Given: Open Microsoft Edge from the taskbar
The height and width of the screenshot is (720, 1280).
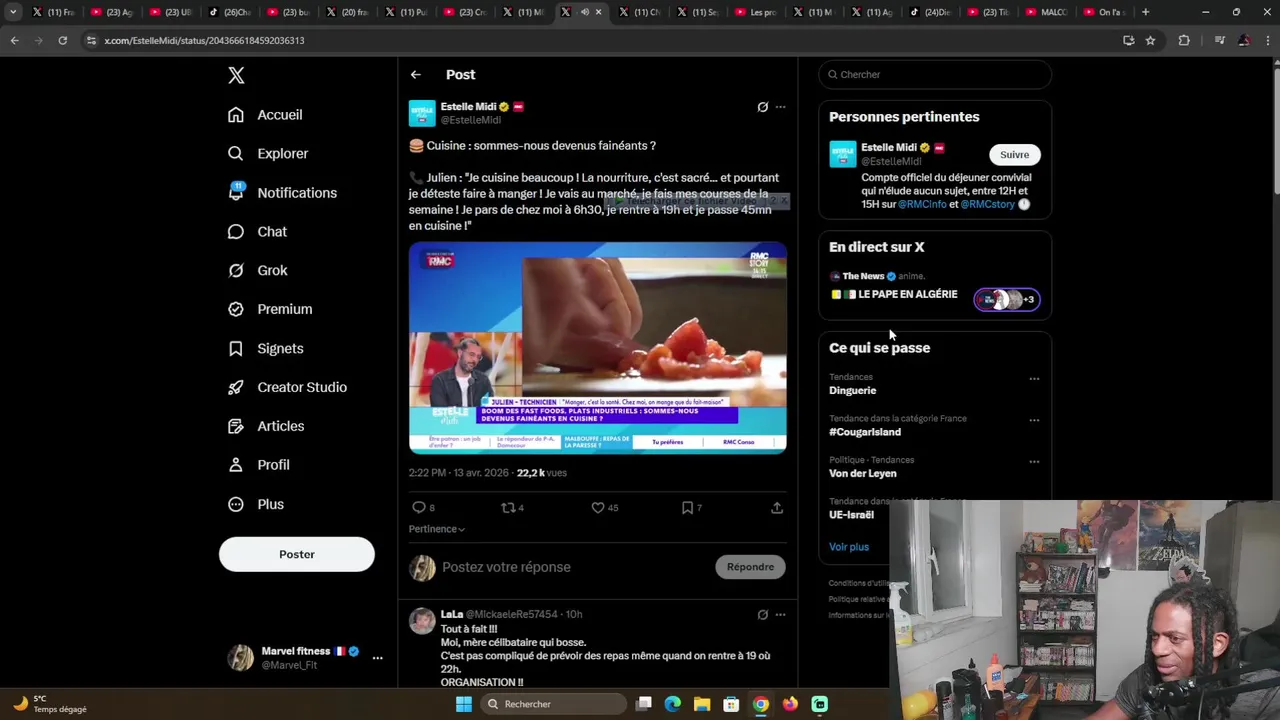Looking at the screenshot, I should click(x=673, y=704).
